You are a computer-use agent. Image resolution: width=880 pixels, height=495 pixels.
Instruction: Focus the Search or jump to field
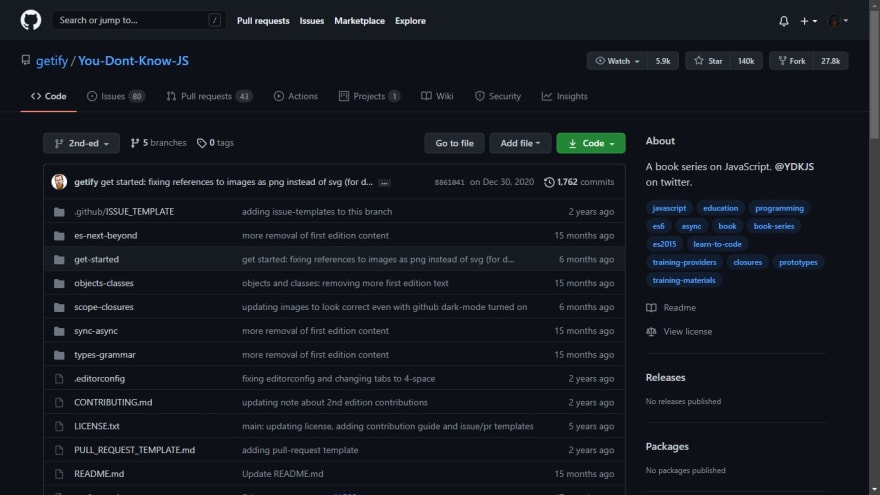[139, 20]
